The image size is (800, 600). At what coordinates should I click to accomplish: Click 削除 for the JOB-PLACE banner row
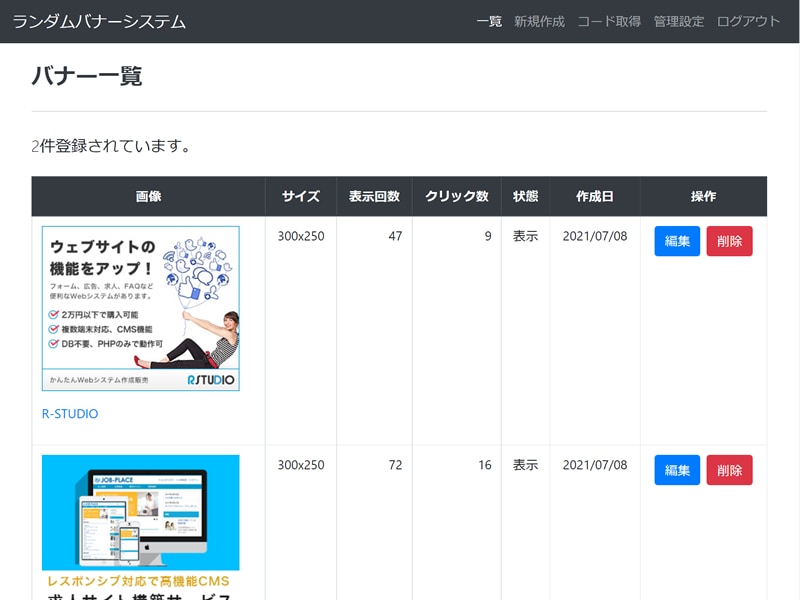(x=729, y=470)
